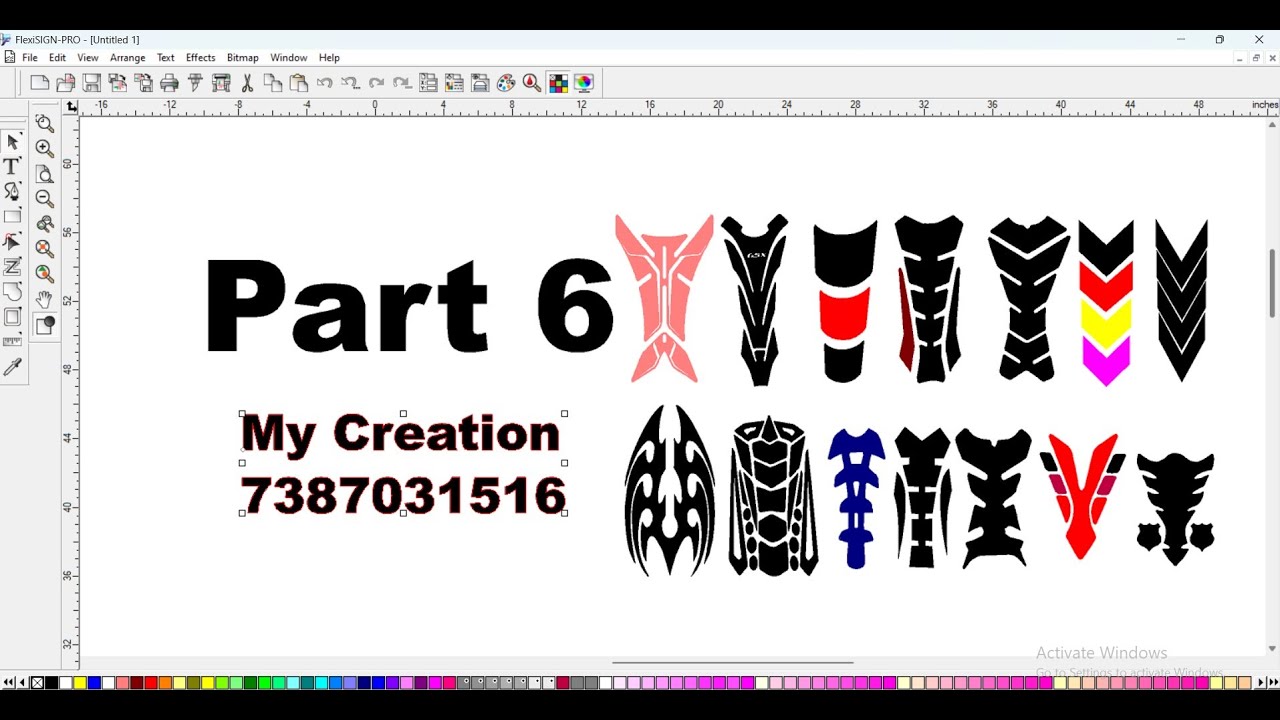
Task: Open the Text menu
Action: (166, 58)
